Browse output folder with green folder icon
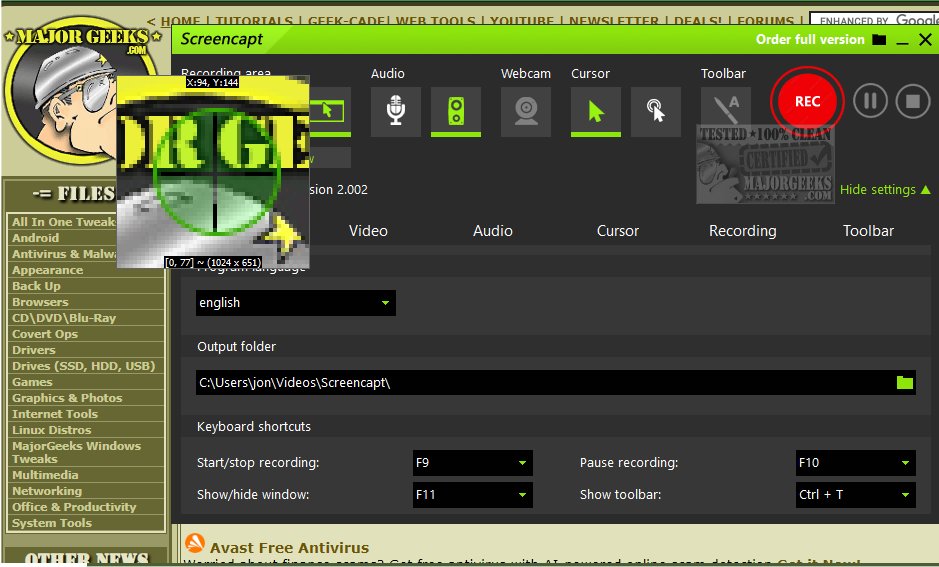This screenshot has width=939, height=567. click(905, 383)
